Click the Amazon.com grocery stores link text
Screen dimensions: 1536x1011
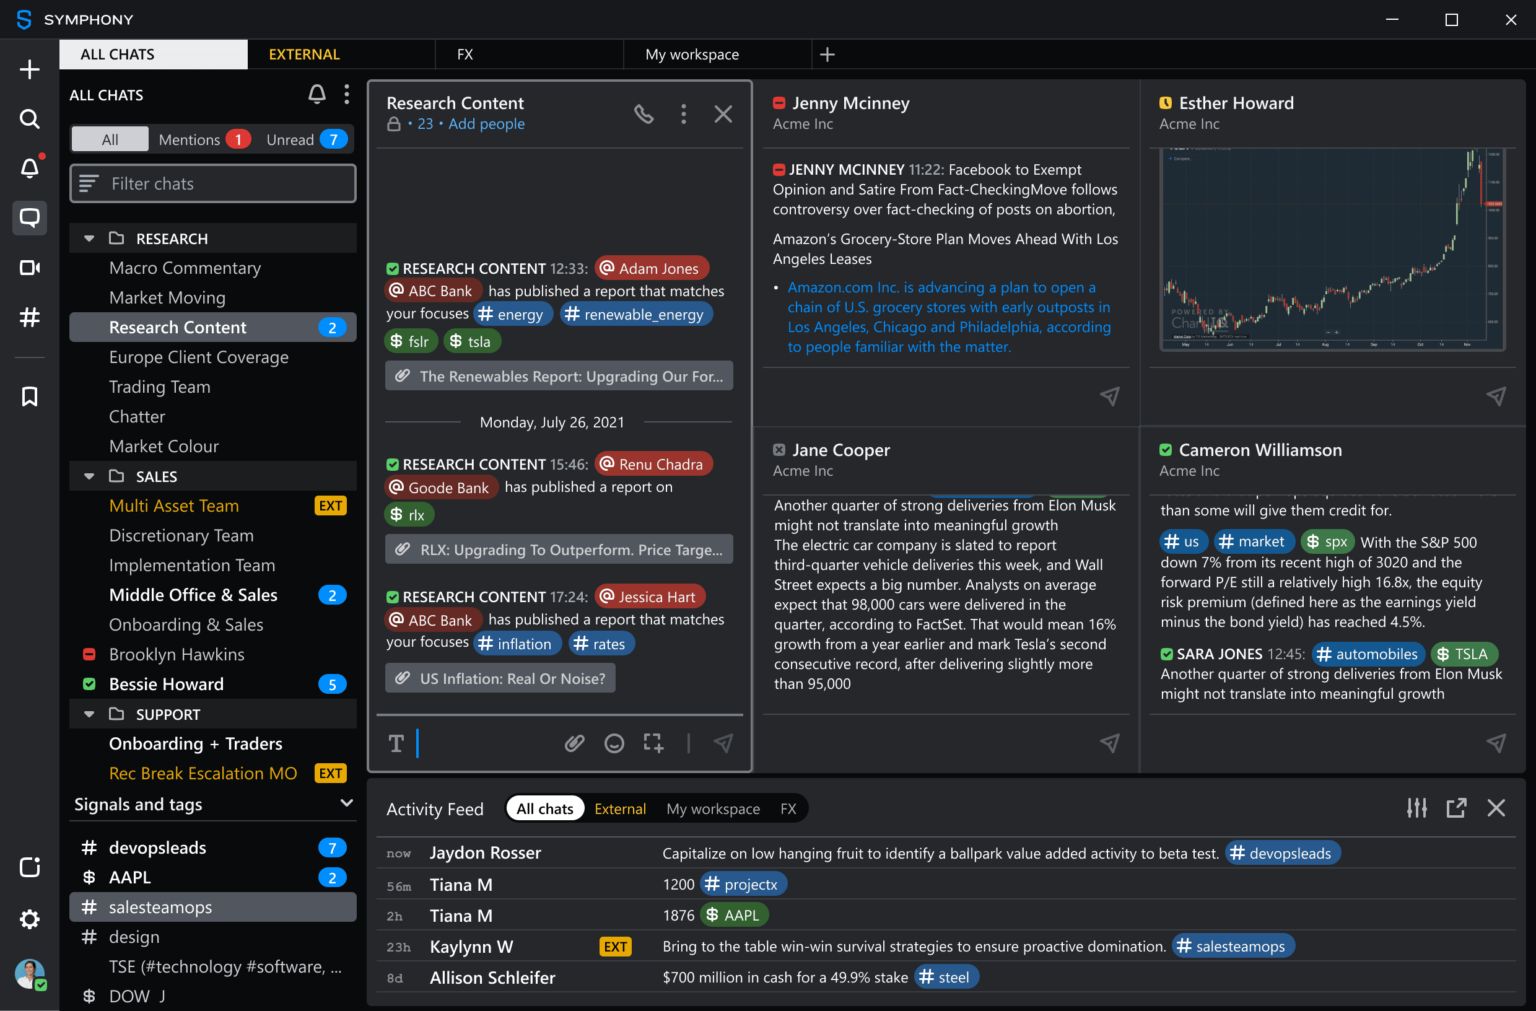(x=949, y=317)
